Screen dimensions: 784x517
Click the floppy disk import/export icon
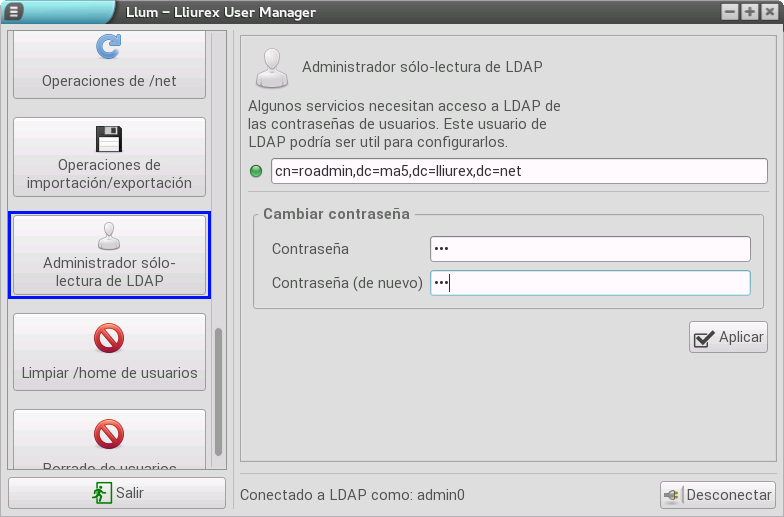click(108, 138)
